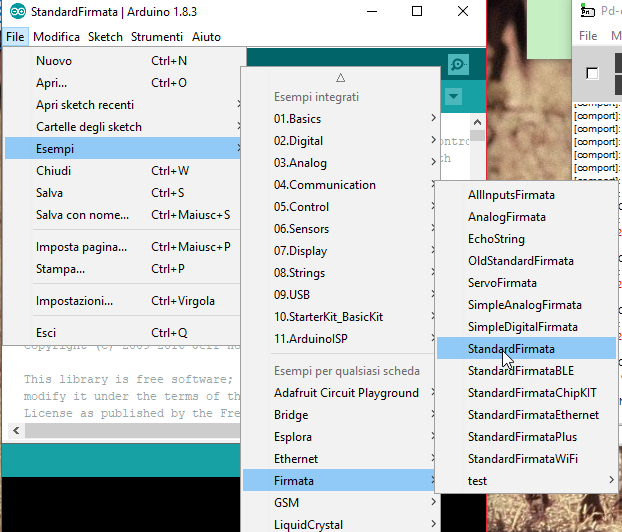Expand the 04.Communication examples submenu
622x532 pixels.
click(339, 185)
